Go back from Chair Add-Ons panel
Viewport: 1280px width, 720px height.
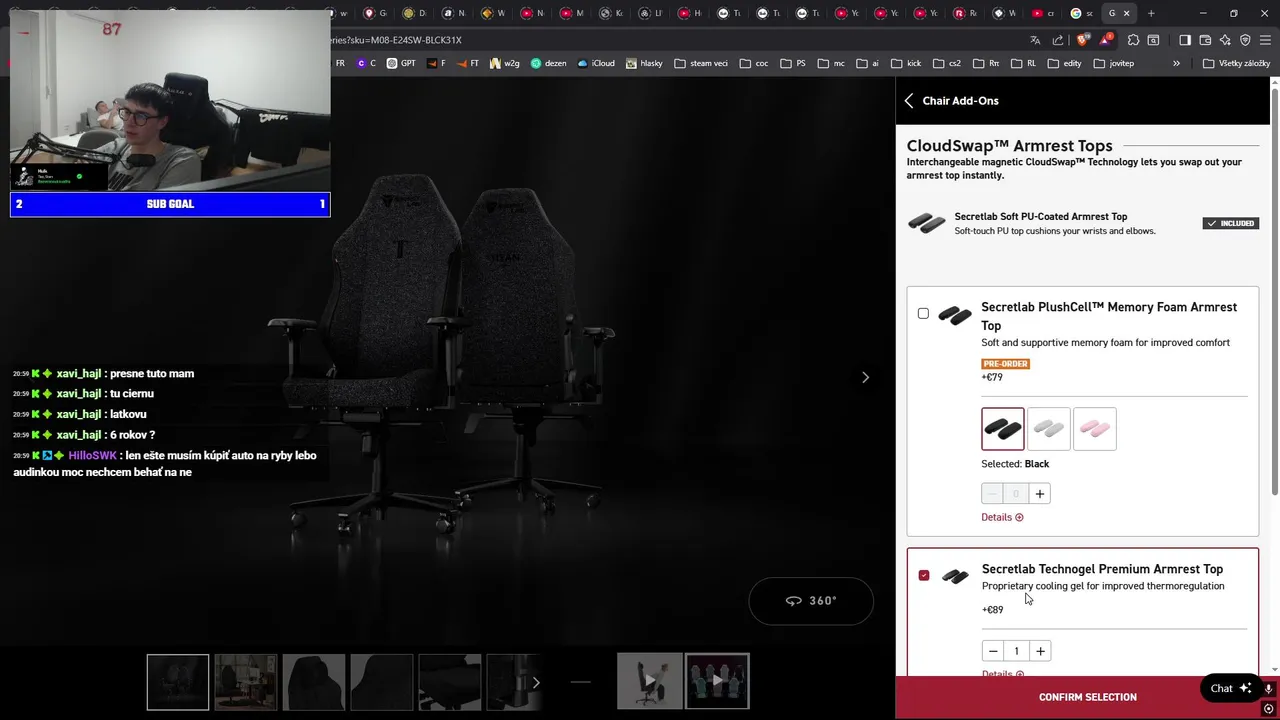tap(909, 101)
